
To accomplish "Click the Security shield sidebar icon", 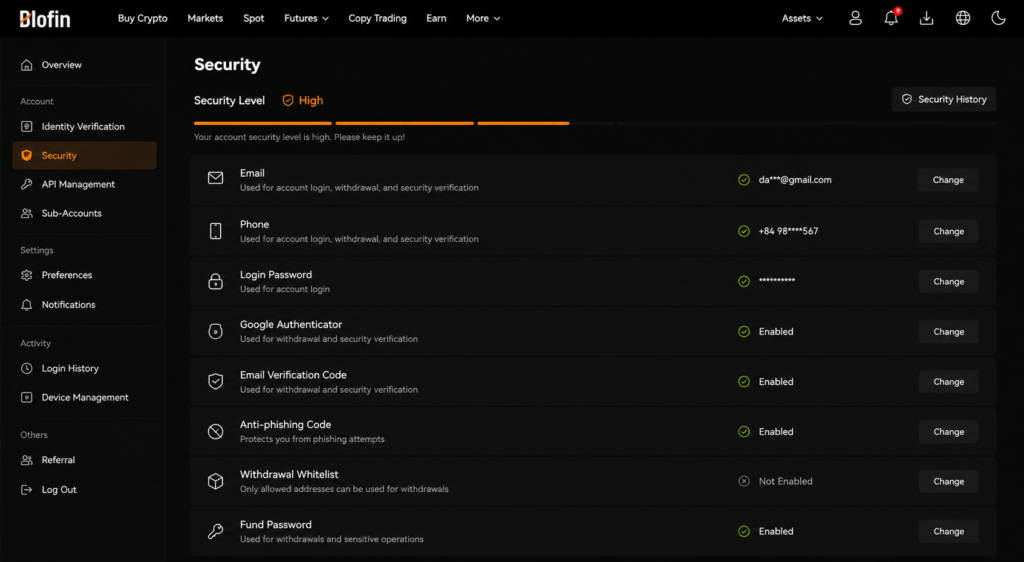I will point(27,155).
